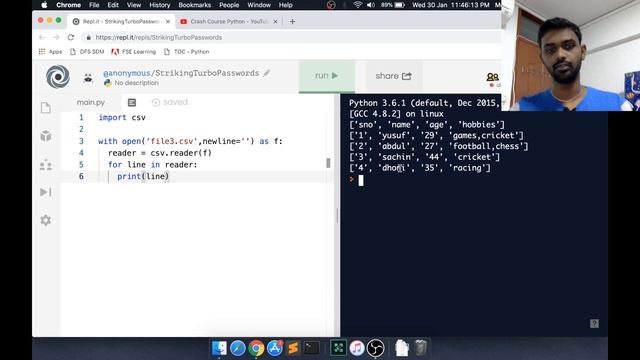Click the @anonymous username link
Image resolution: width=640 pixels, height=360 pixels.
pyautogui.click(x=127, y=73)
